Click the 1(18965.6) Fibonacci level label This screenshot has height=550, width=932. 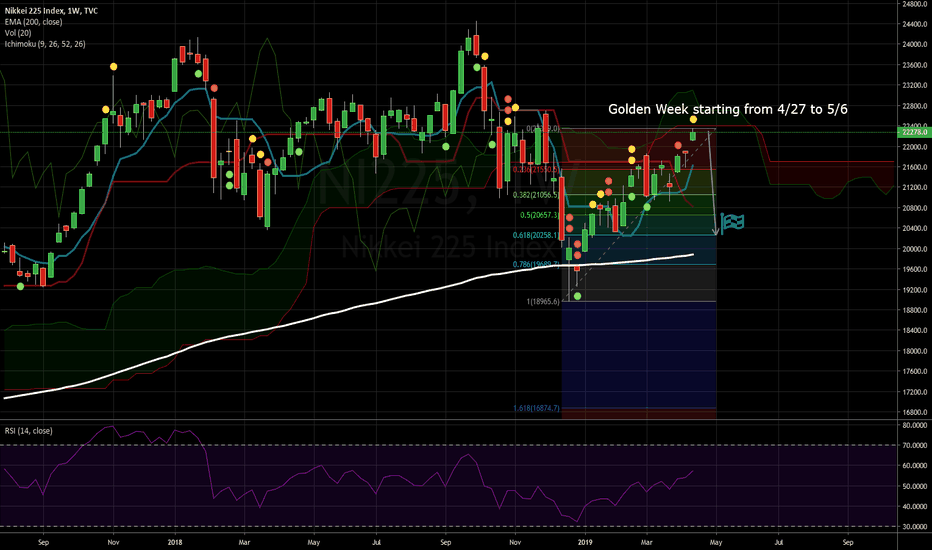[543, 301]
